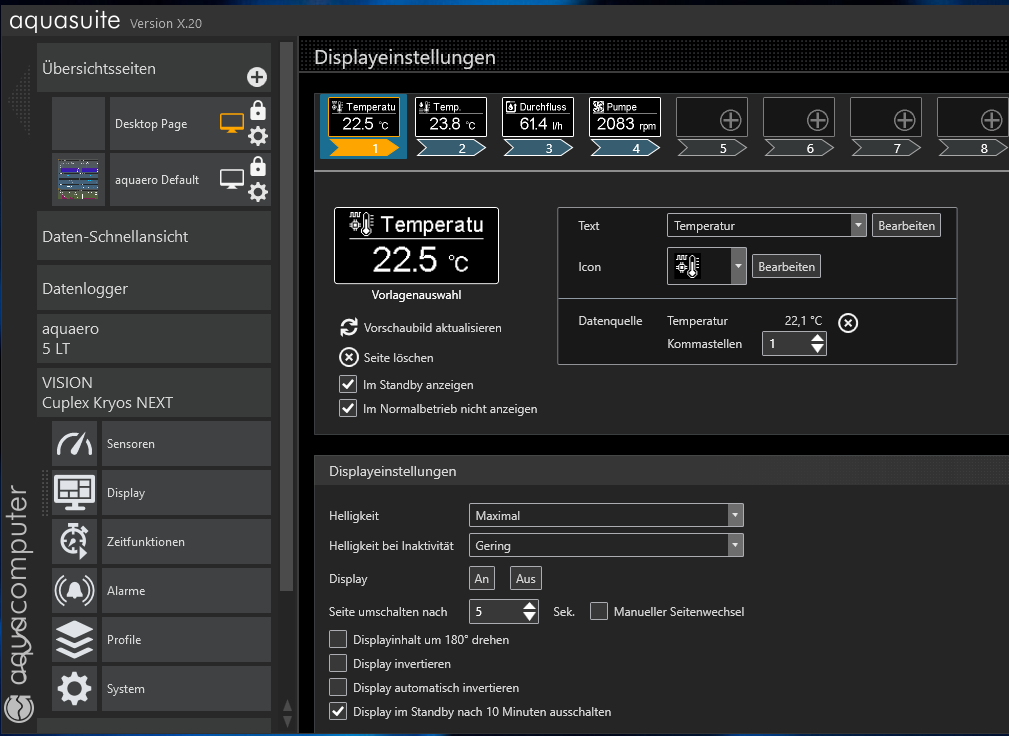Enable Display invertieren option
The image size is (1009, 736).
click(x=338, y=663)
